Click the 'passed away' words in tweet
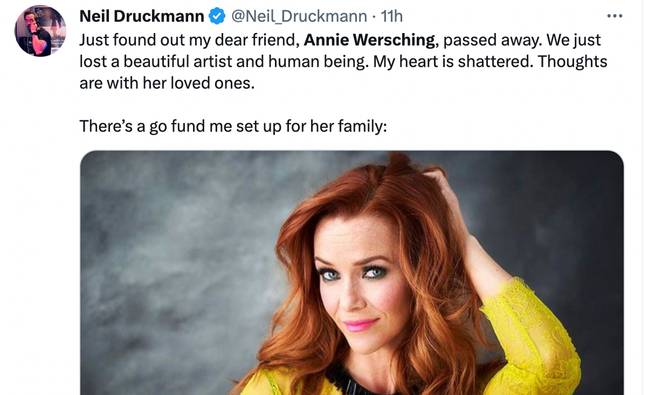 pos(491,40)
